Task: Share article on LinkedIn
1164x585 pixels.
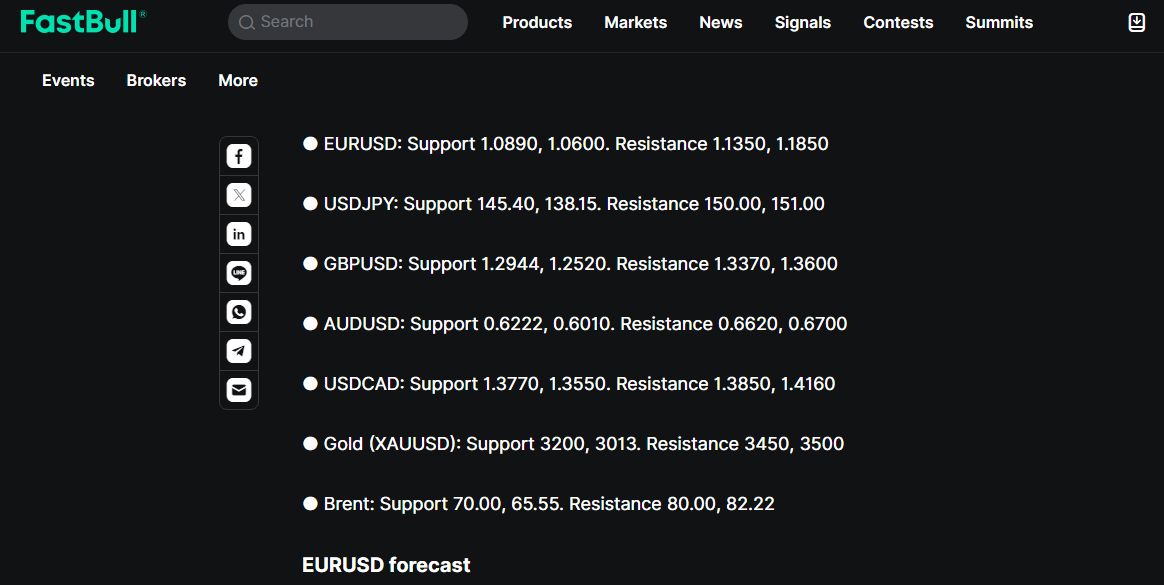Action: pos(238,234)
